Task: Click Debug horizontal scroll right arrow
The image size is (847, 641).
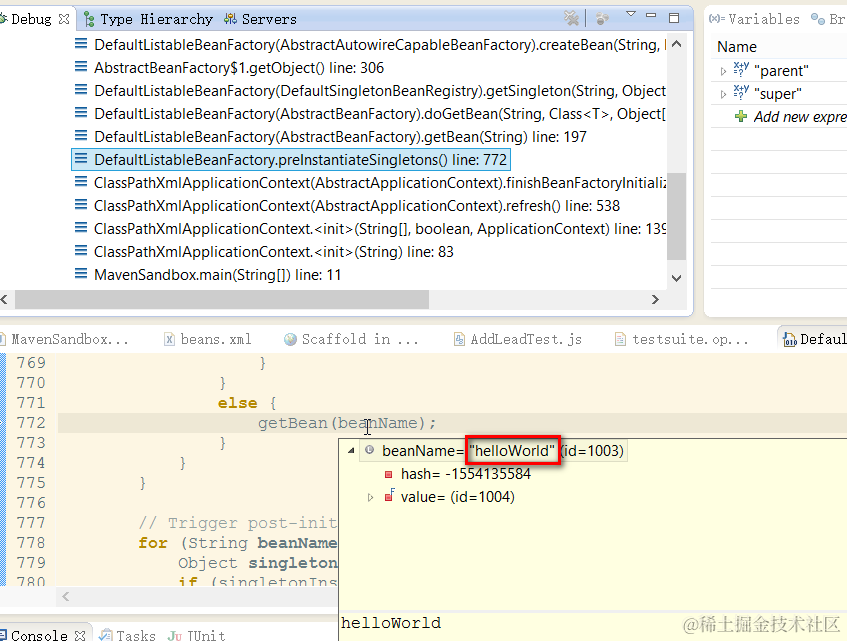Action: (655, 299)
